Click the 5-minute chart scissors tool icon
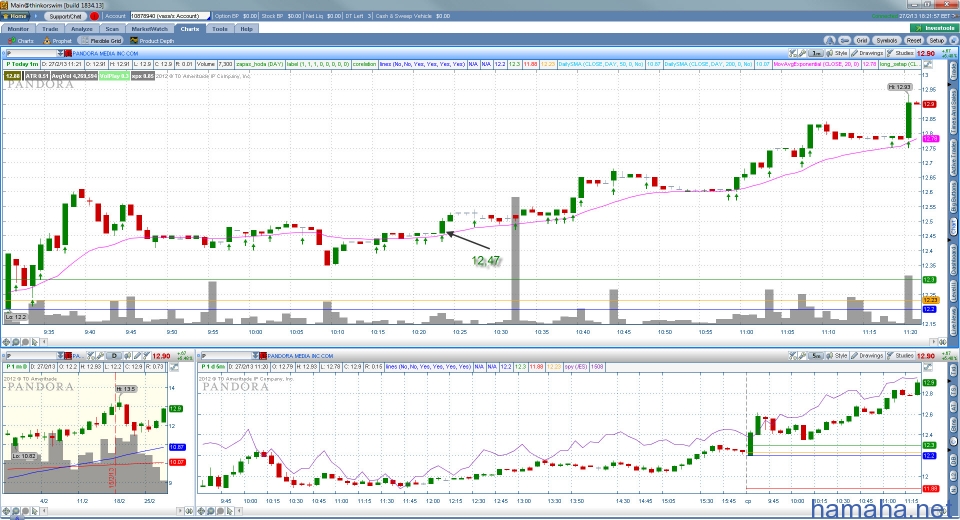 tap(792, 355)
